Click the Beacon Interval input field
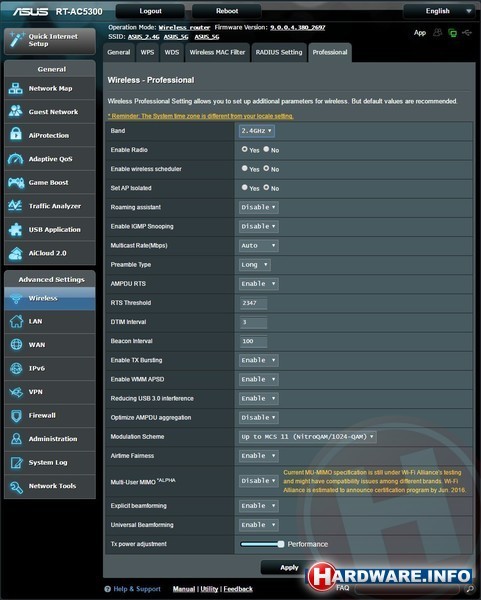Image resolution: width=481 pixels, height=600 pixels. click(253, 341)
